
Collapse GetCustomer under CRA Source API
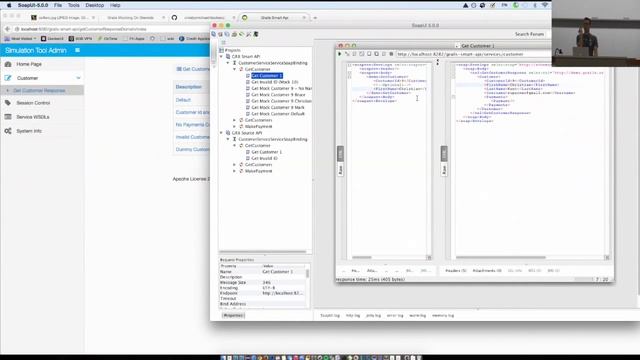[x=235, y=146]
